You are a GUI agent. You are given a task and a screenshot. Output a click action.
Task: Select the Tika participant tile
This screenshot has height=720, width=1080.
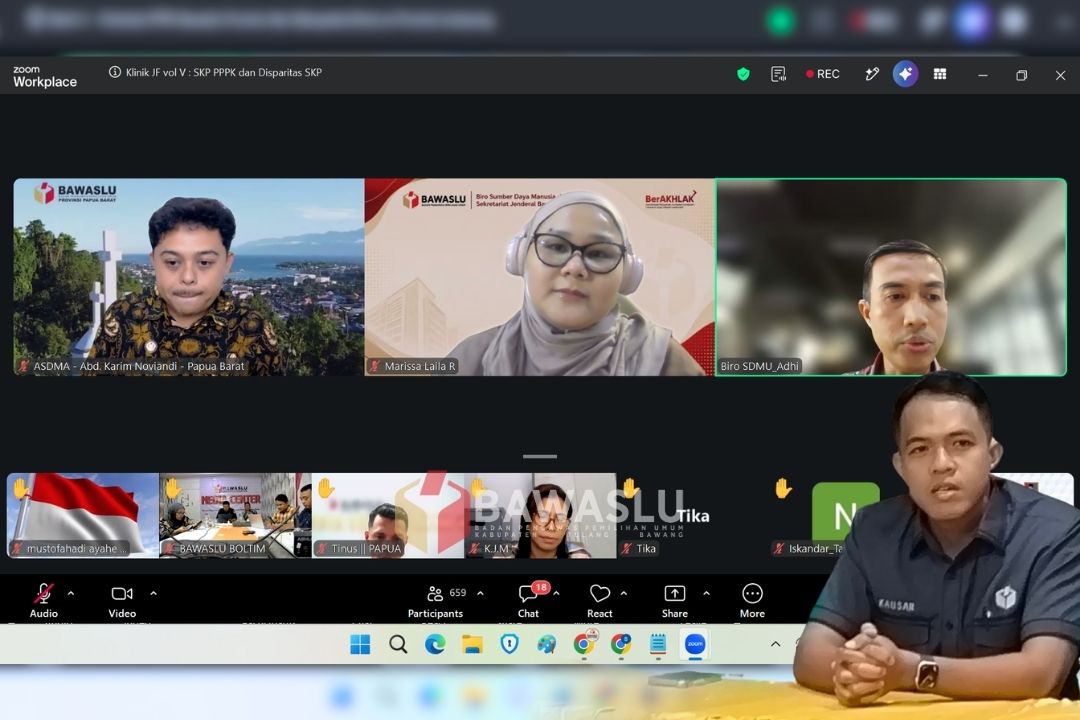coord(693,515)
